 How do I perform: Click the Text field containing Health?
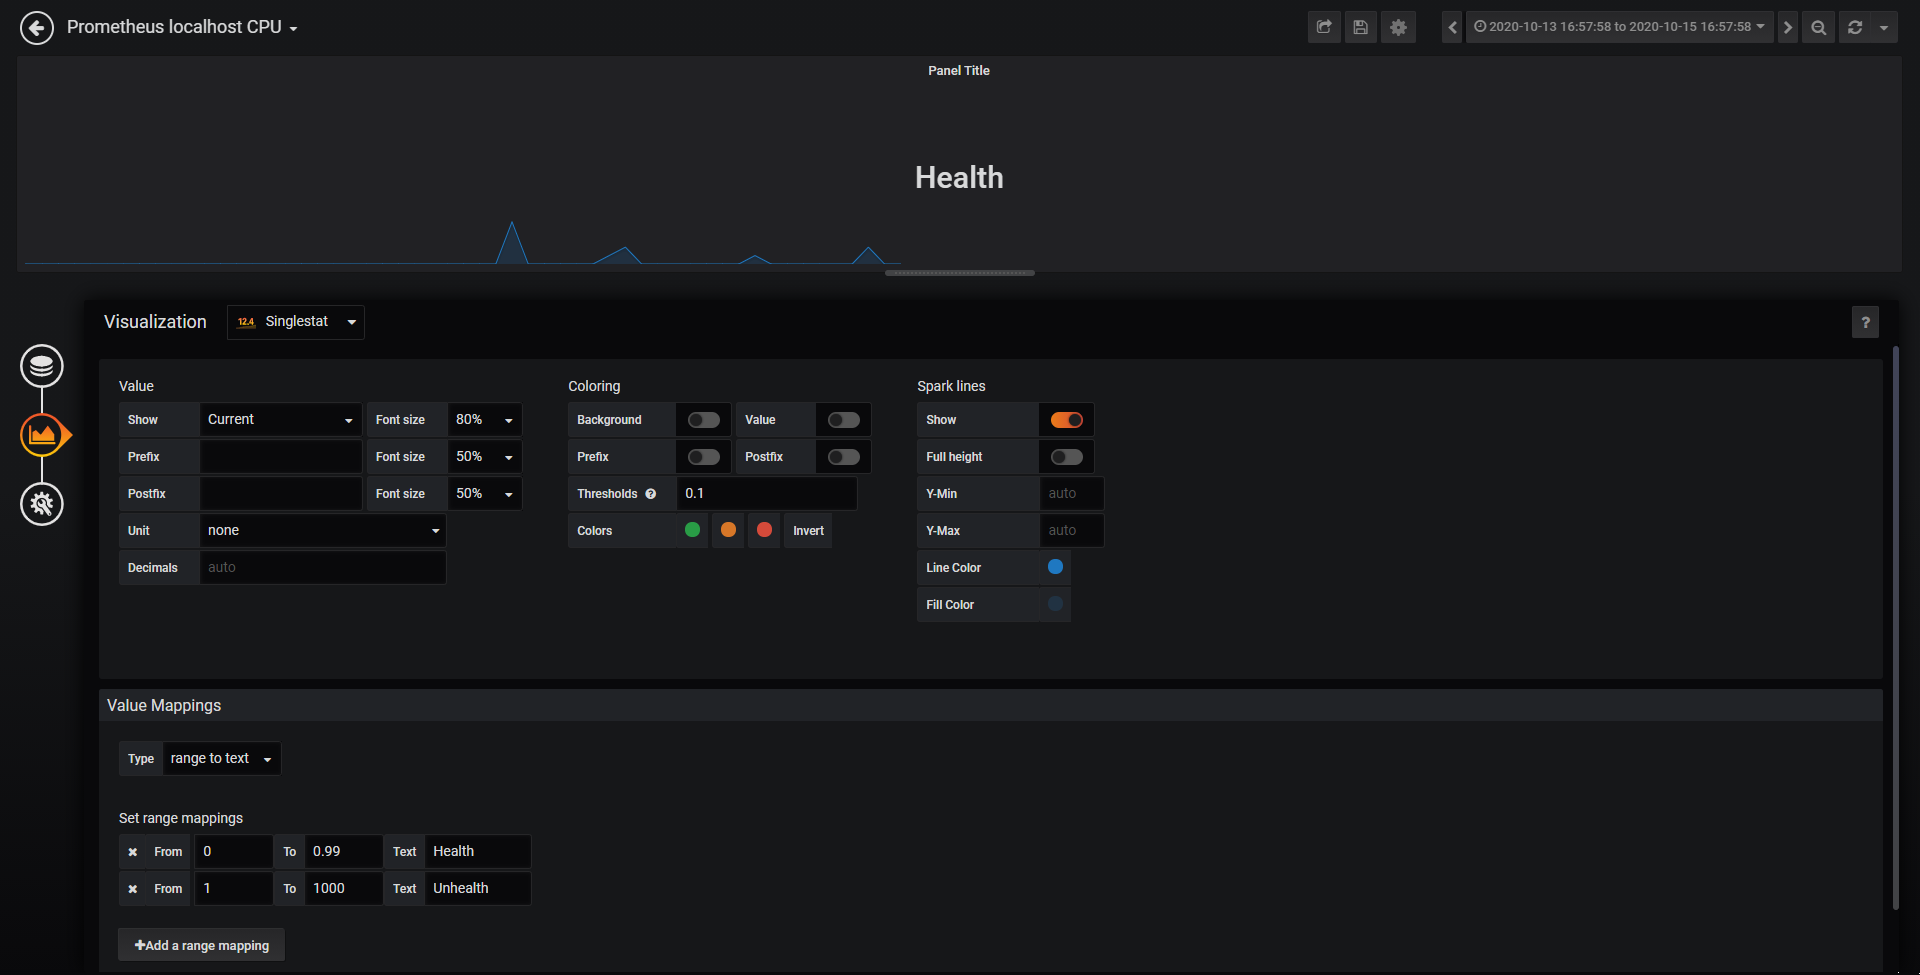478,852
